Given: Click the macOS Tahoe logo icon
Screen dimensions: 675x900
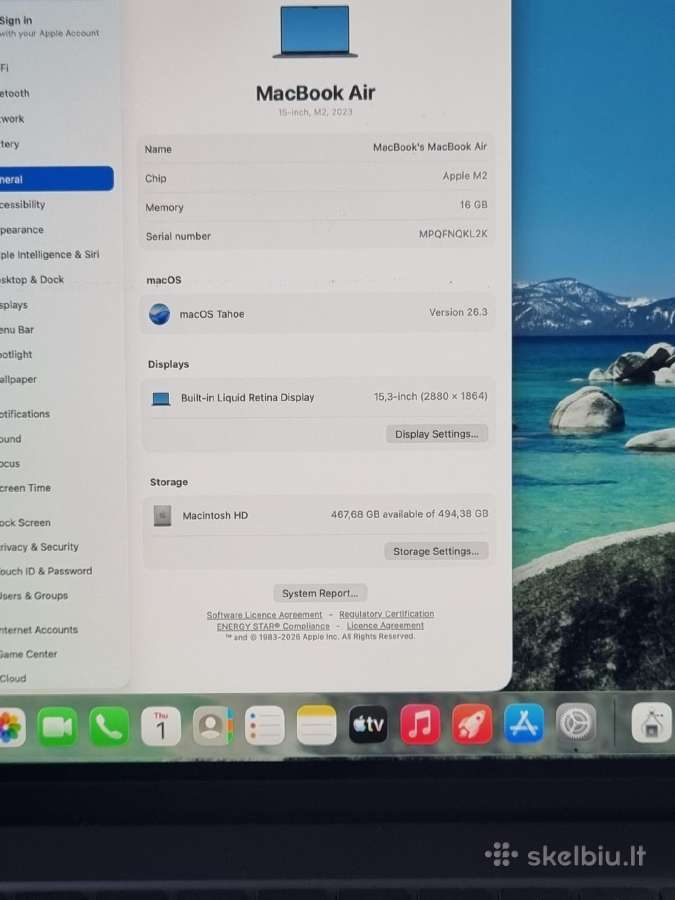Looking at the screenshot, I should (159, 315).
